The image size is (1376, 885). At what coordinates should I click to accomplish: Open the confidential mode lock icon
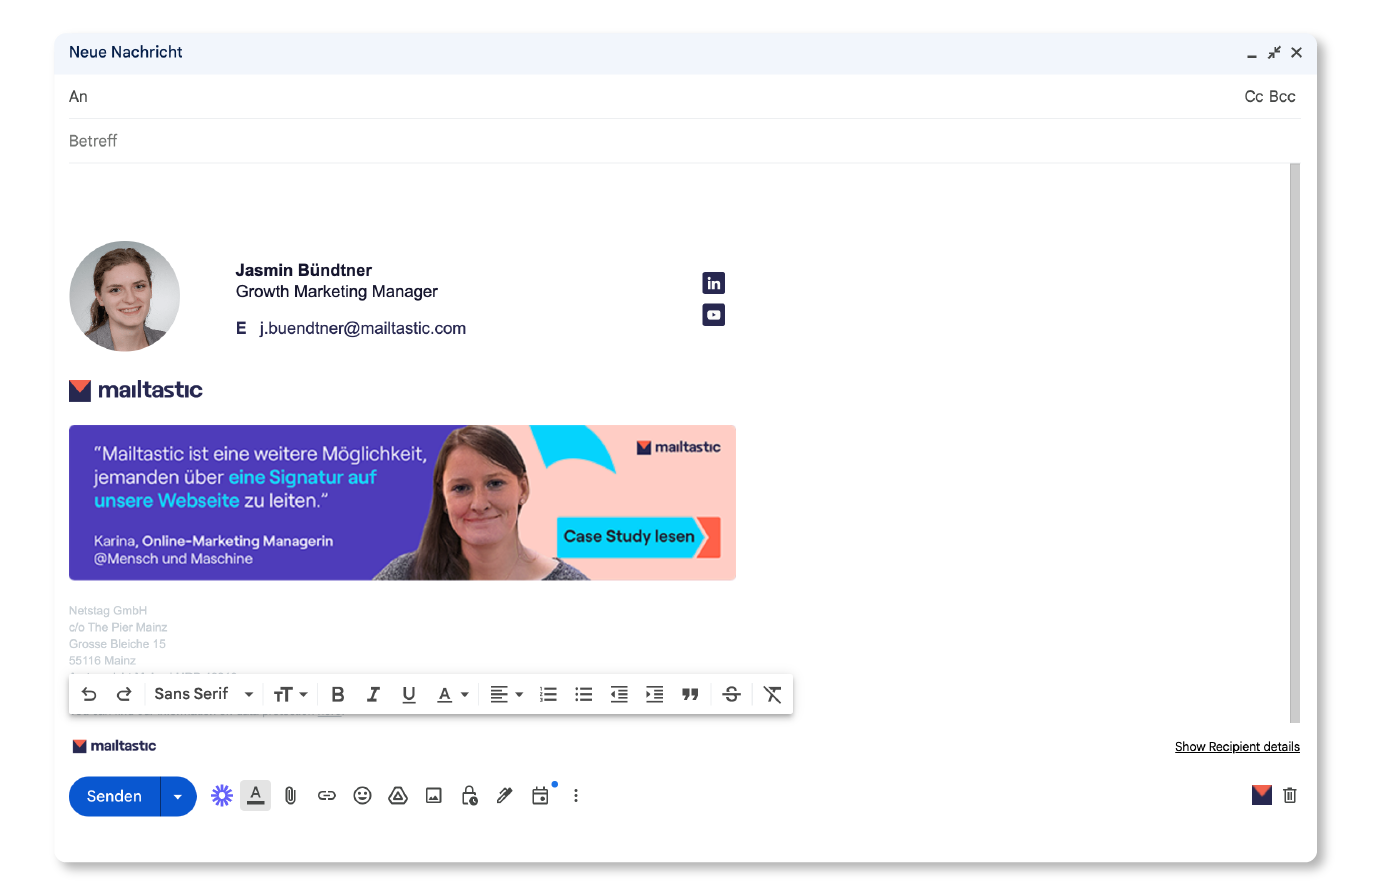[469, 796]
